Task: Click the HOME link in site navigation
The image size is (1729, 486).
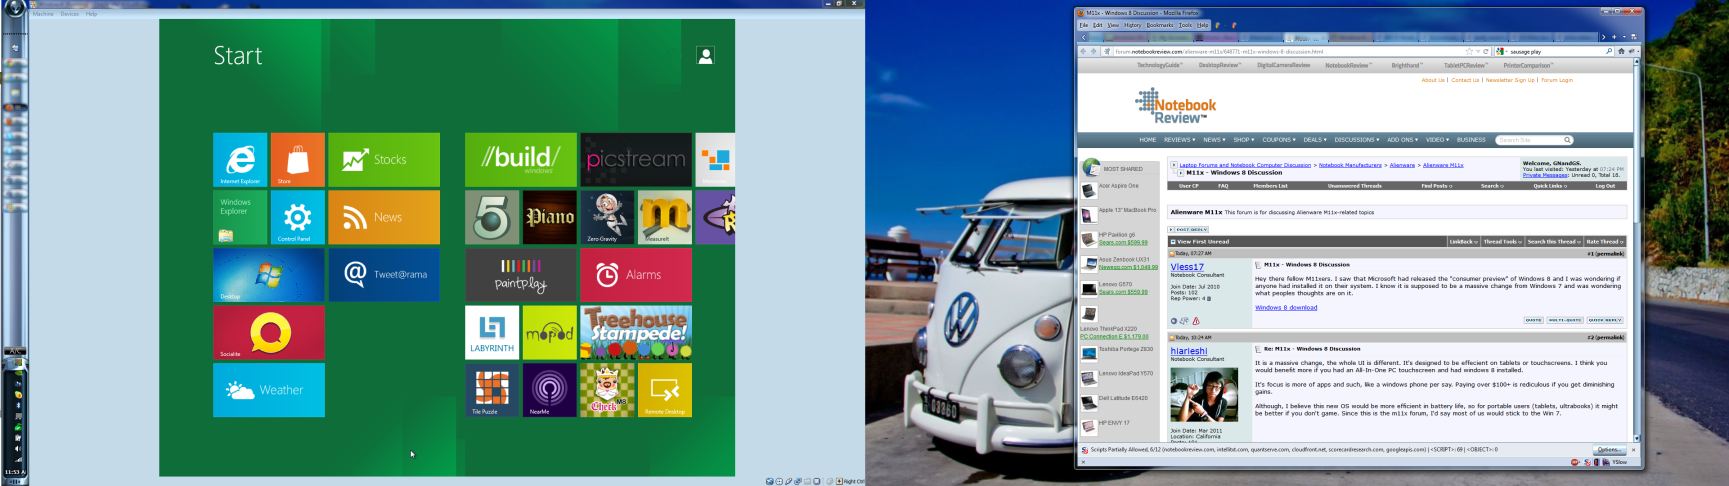Action: click(1148, 140)
